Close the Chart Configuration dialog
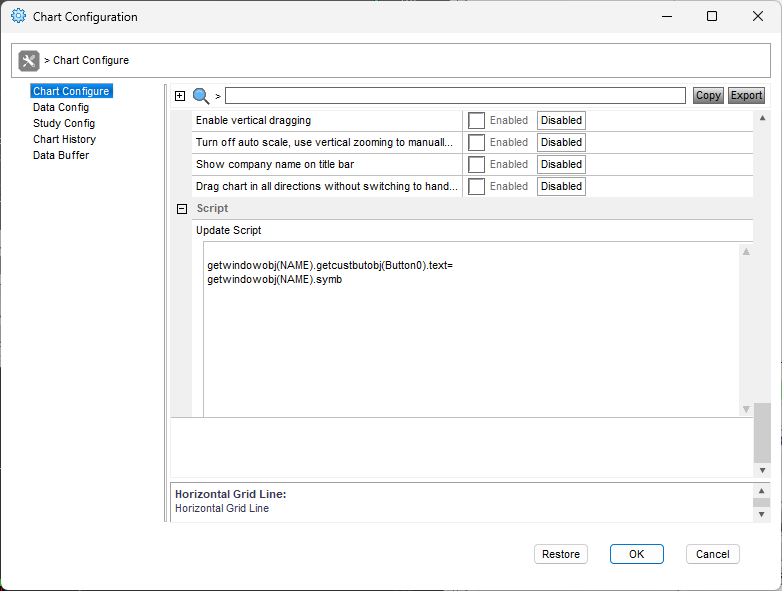Screen dimensions: 782x591 (x=758, y=16)
